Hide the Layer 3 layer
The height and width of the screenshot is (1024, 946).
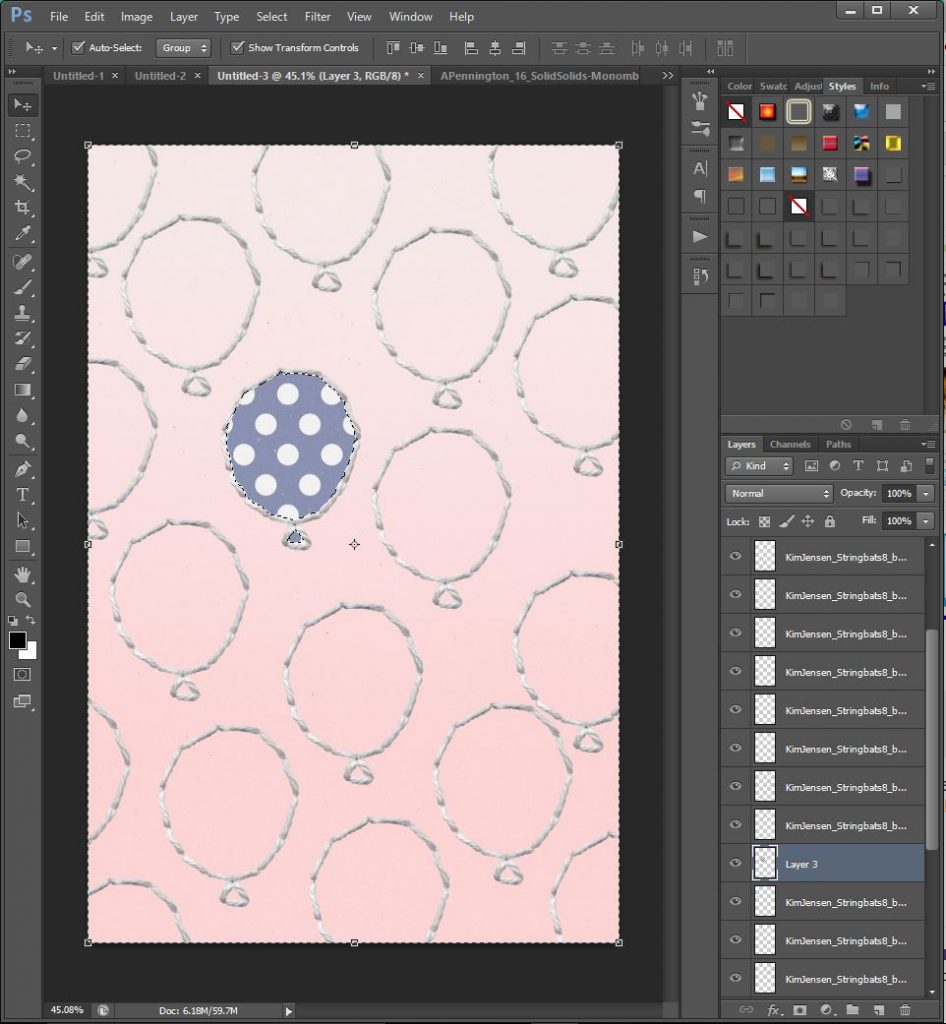(735, 863)
